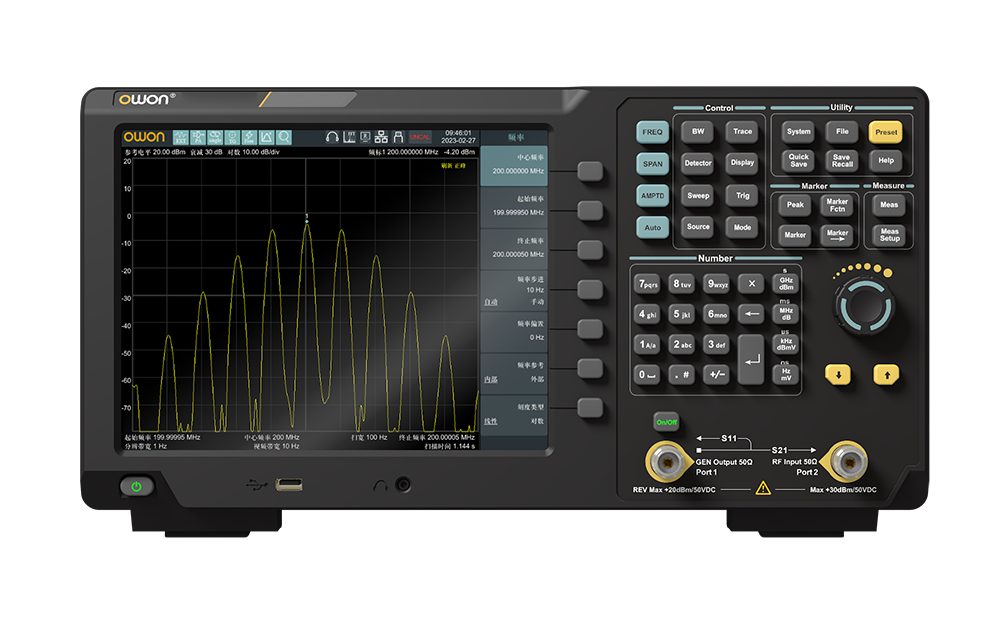
Task: Click the 7 pqrs number key
Action: pos(649,284)
